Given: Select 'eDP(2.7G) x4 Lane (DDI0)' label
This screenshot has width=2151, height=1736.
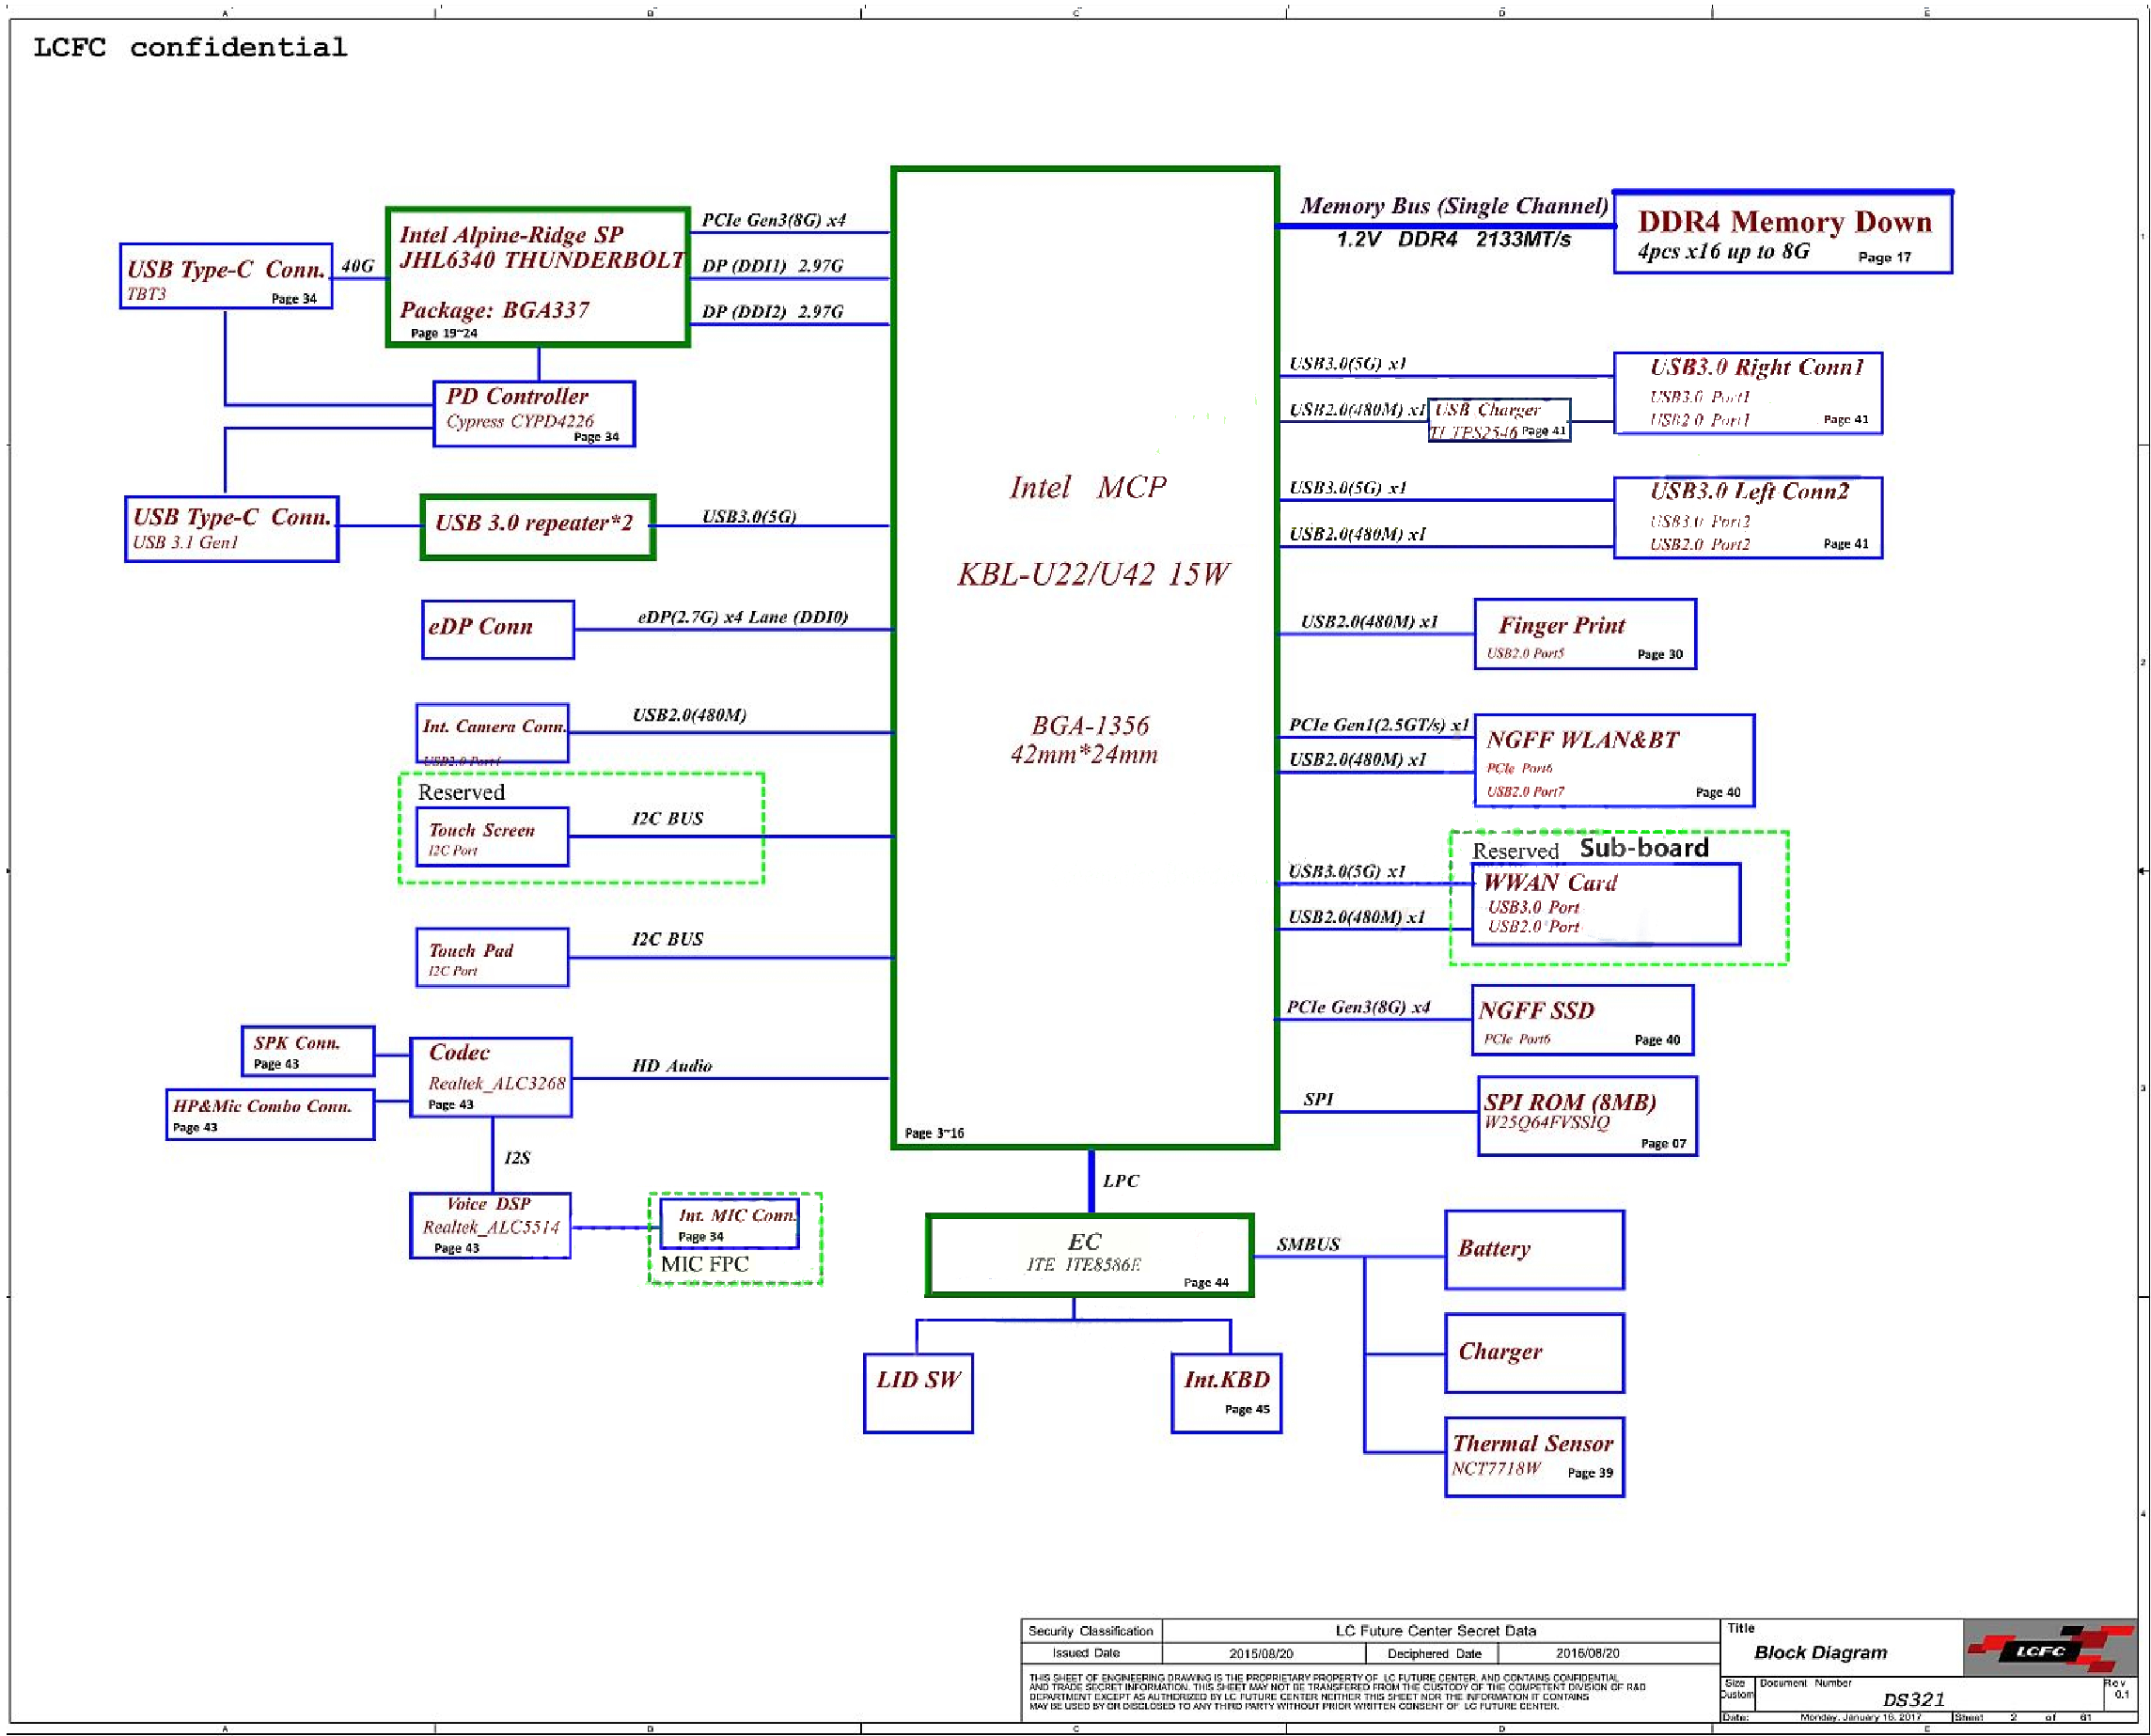Looking at the screenshot, I should tap(742, 617).
